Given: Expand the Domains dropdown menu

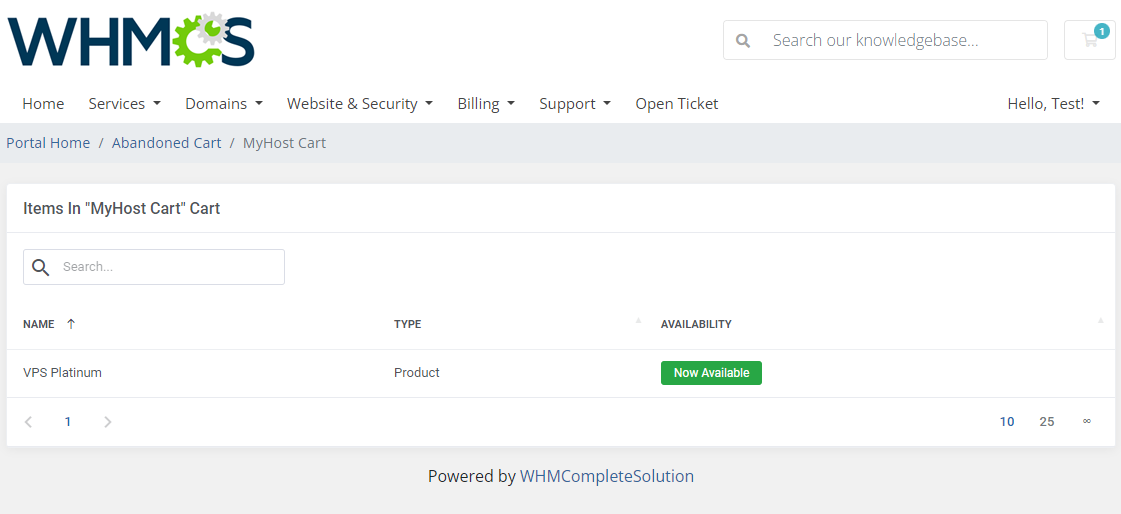Looking at the screenshot, I should coord(224,104).
